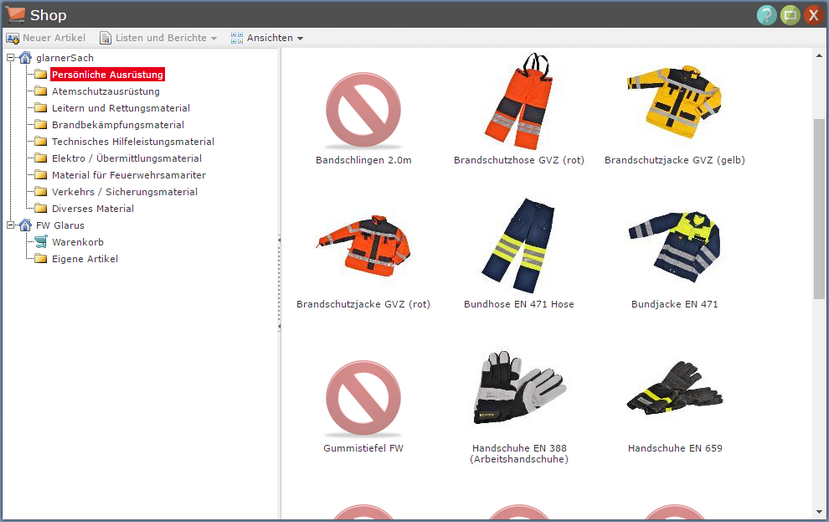Open the Handschuhe EN 388 gloves thumbnail

pyautogui.click(x=519, y=388)
